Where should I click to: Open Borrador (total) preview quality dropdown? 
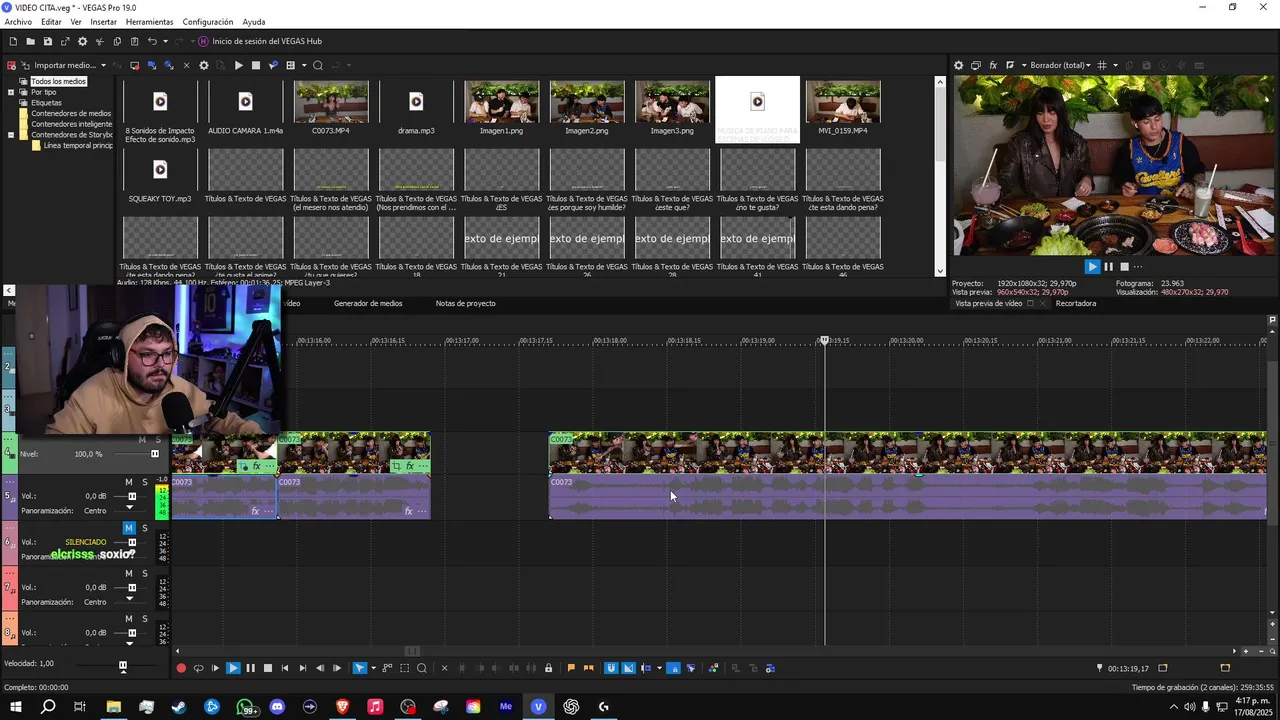[1060, 65]
